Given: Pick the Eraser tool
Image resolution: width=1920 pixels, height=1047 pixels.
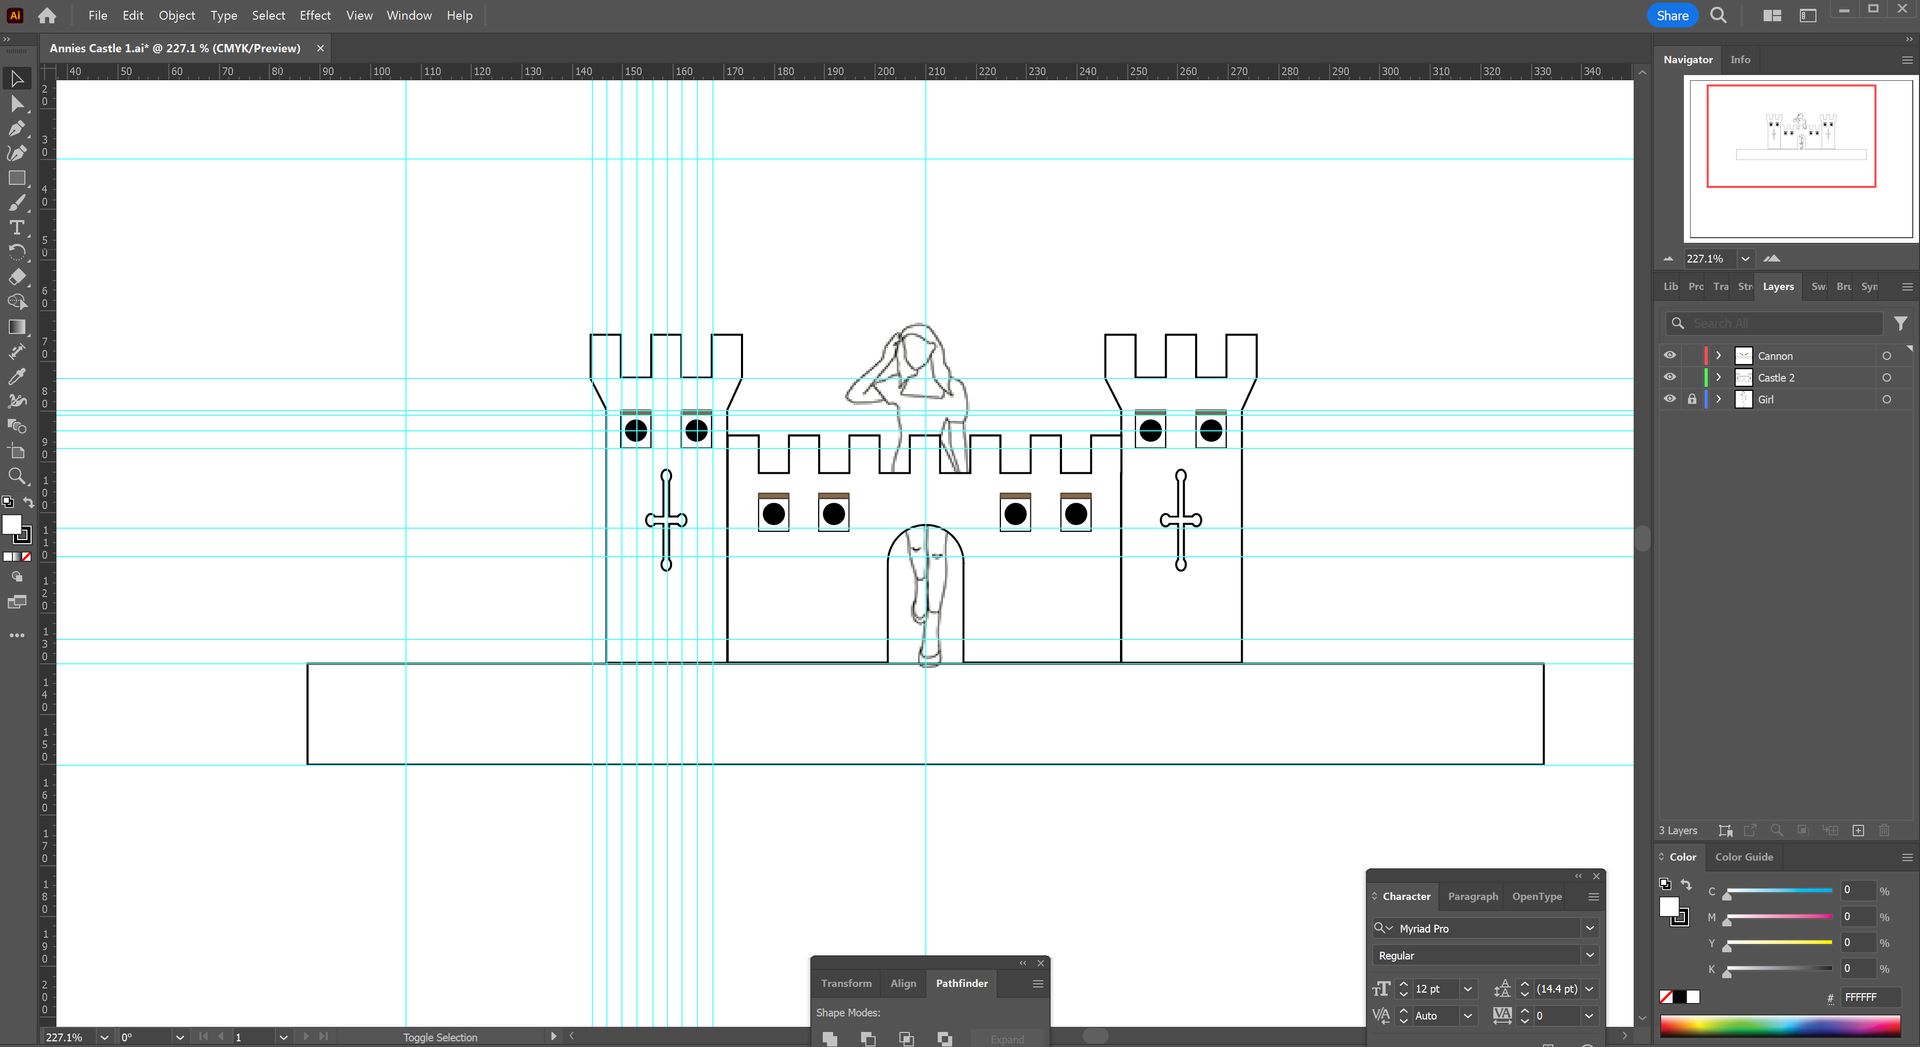Looking at the screenshot, I should [17, 277].
